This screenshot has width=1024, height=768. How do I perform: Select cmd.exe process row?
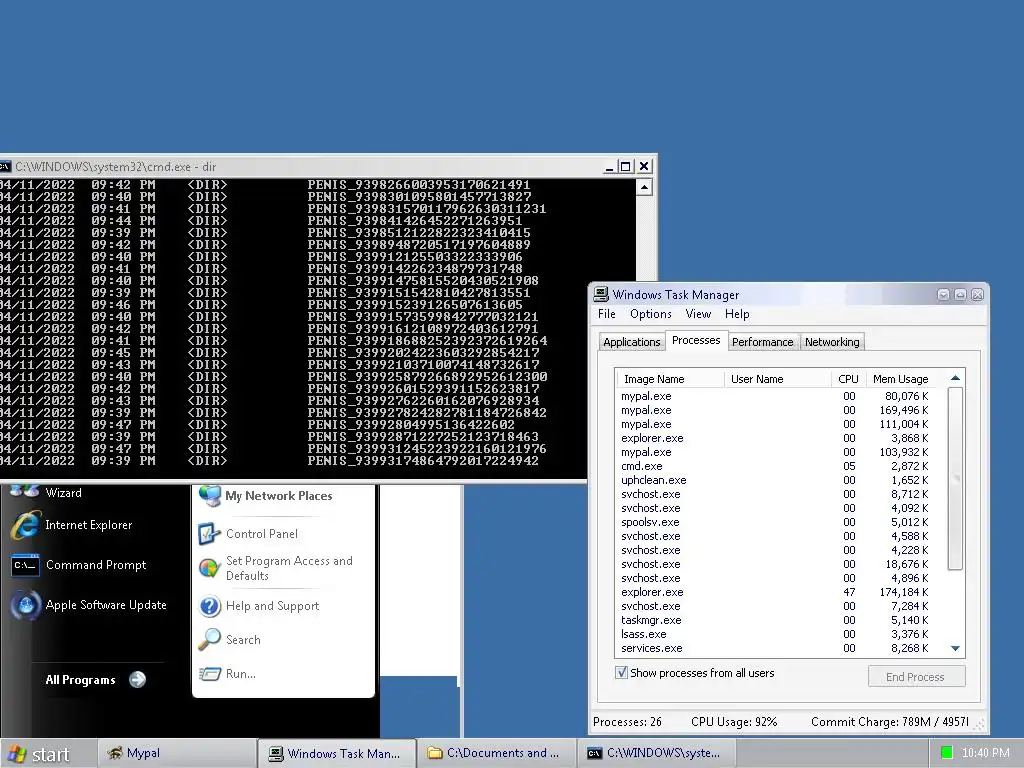[774, 466]
